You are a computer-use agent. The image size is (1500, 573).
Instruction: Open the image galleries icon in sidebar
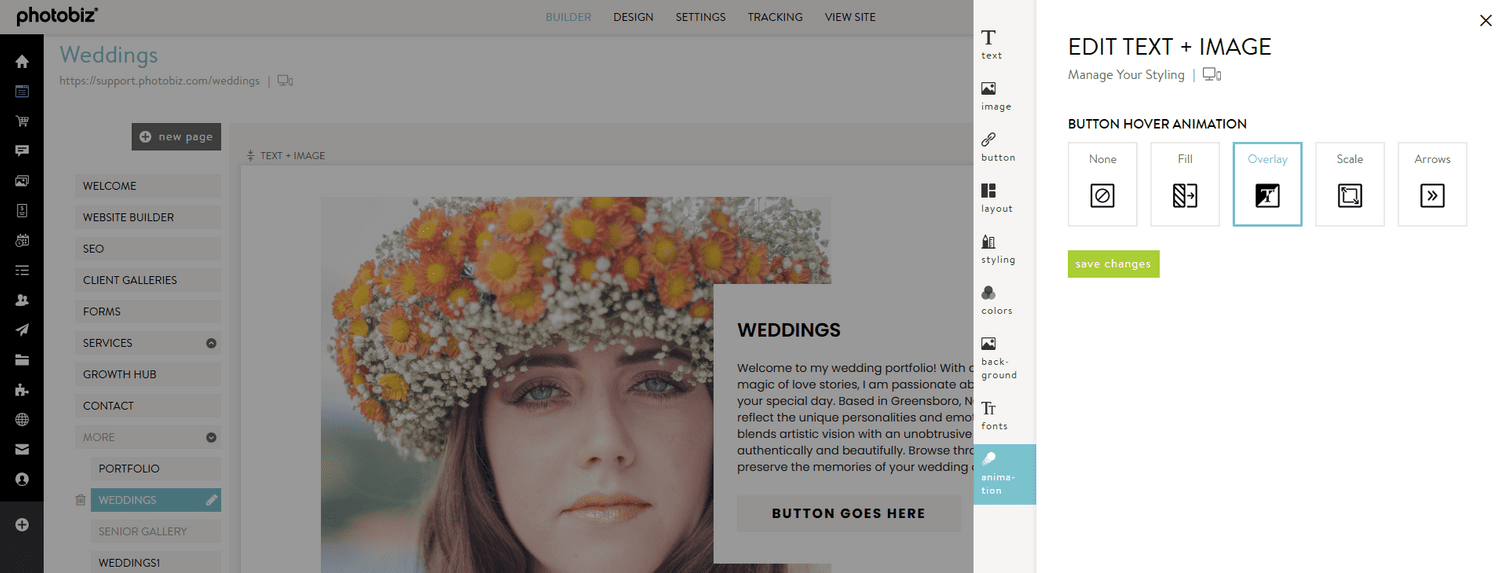click(x=22, y=181)
